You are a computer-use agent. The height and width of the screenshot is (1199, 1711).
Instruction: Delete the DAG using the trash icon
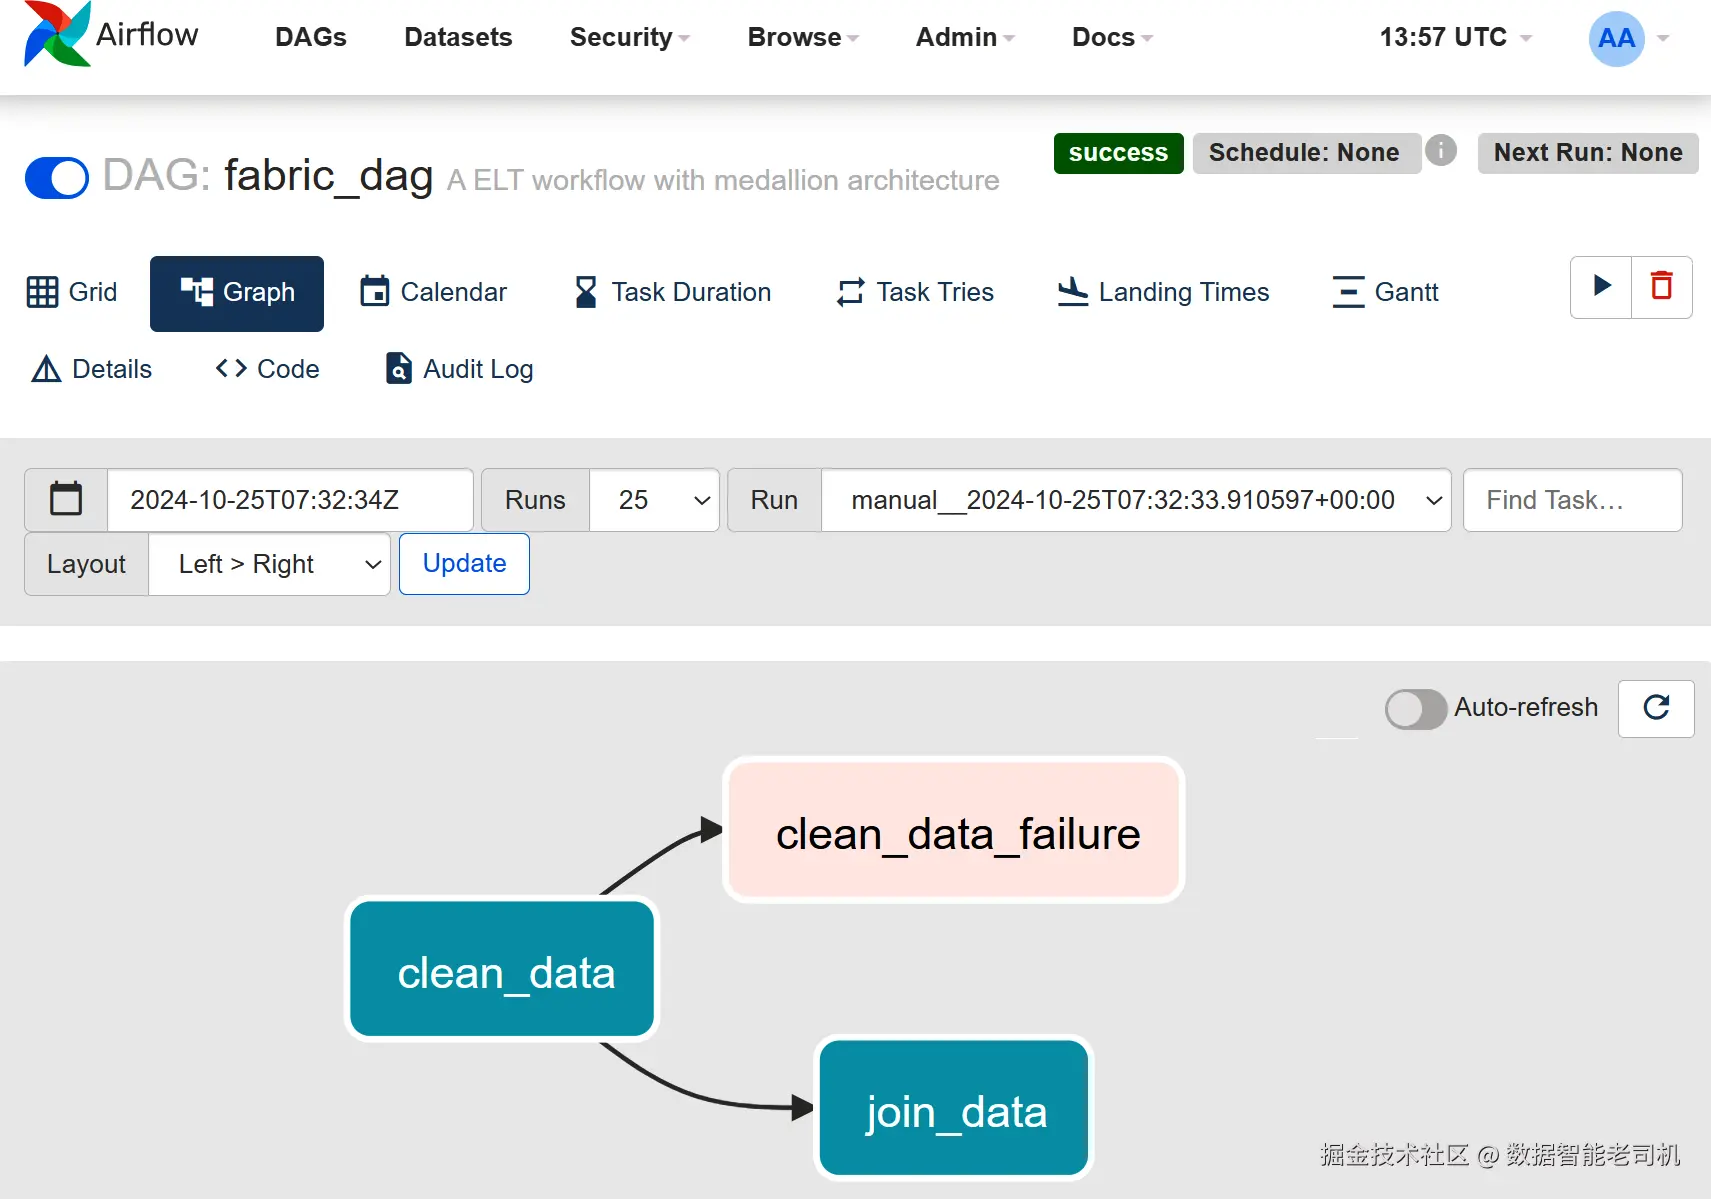coord(1661,287)
